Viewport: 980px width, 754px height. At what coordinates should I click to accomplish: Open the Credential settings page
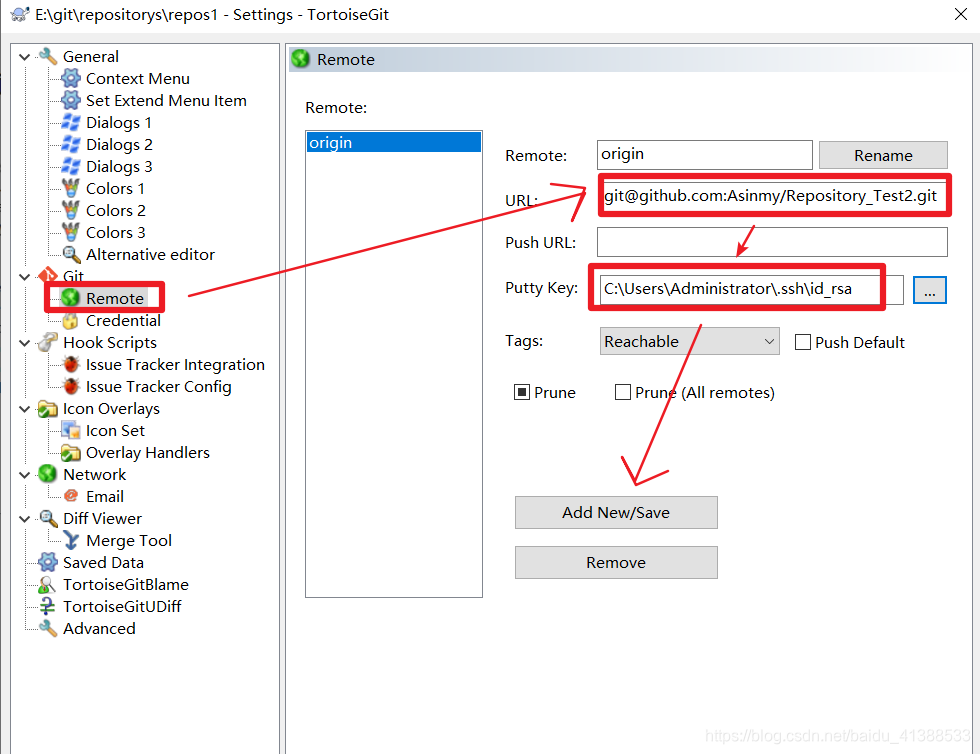[123, 320]
